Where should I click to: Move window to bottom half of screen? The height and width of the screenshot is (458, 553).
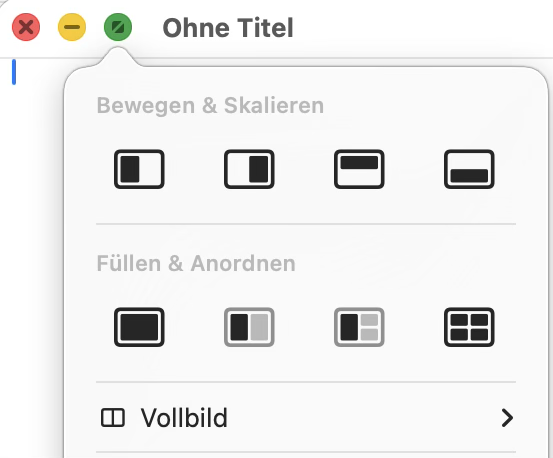coord(469,169)
